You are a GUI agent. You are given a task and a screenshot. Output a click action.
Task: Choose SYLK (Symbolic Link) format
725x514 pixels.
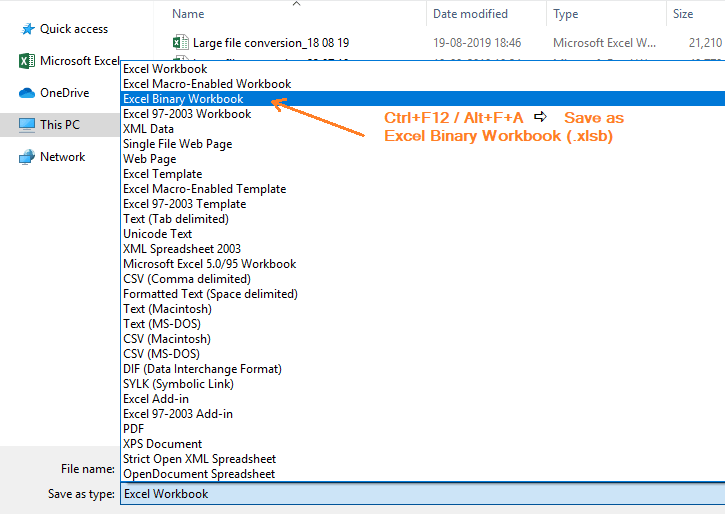[x=423, y=384]
